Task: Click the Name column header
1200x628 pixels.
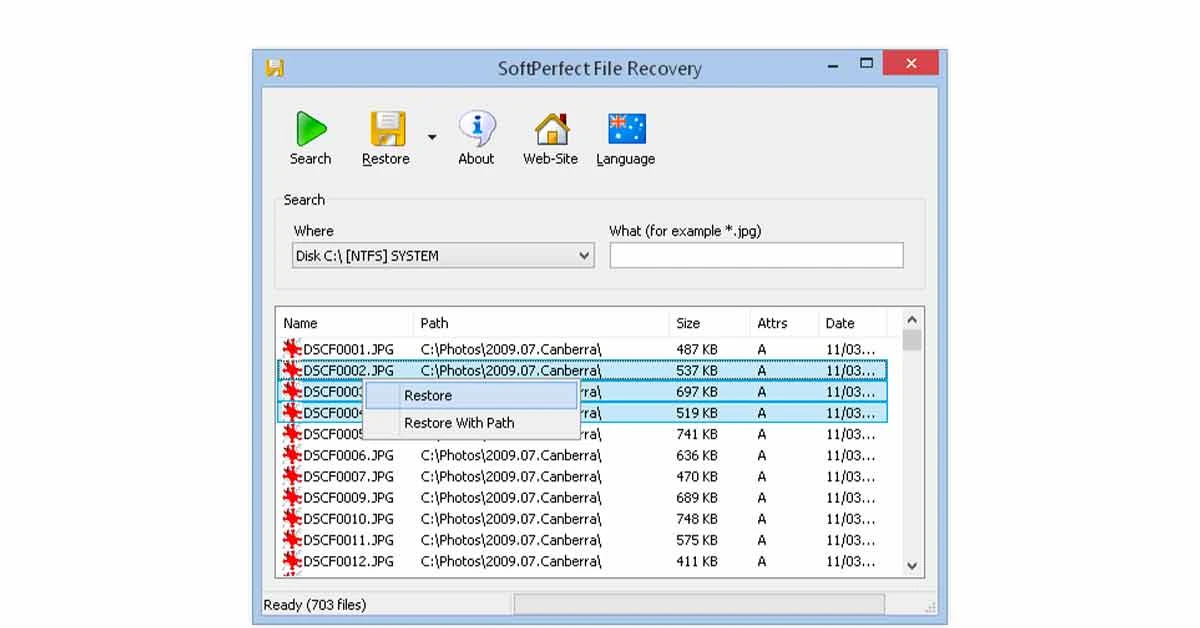Action: [x=299, y=322]
